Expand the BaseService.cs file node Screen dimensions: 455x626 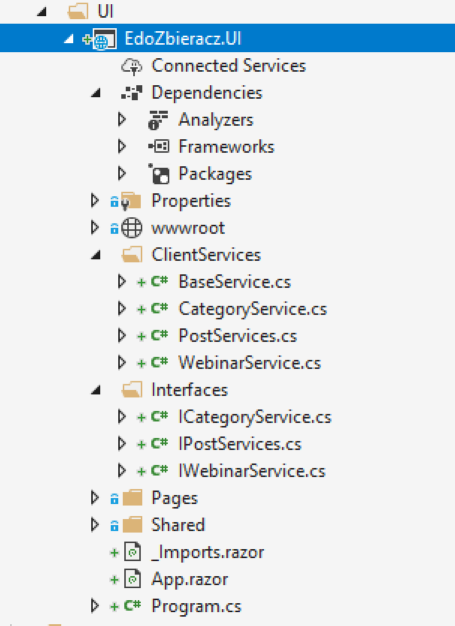(x=122, y=282)
